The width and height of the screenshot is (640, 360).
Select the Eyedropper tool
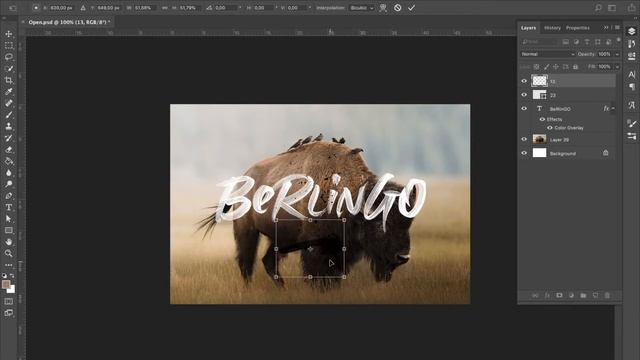(x=9, y=91)
